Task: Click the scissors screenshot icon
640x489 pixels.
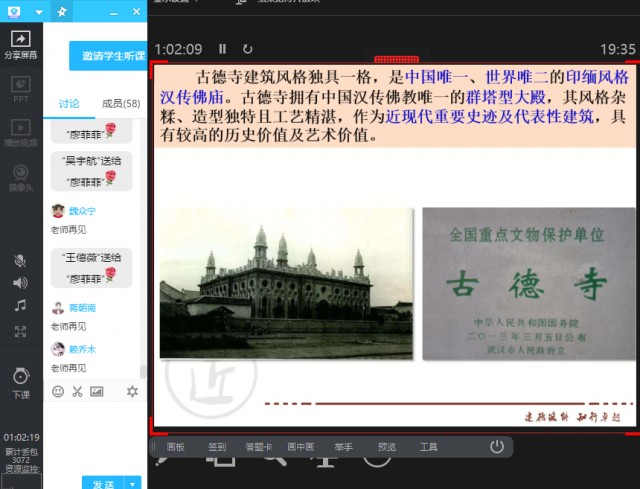Action: tap(77, 391)
